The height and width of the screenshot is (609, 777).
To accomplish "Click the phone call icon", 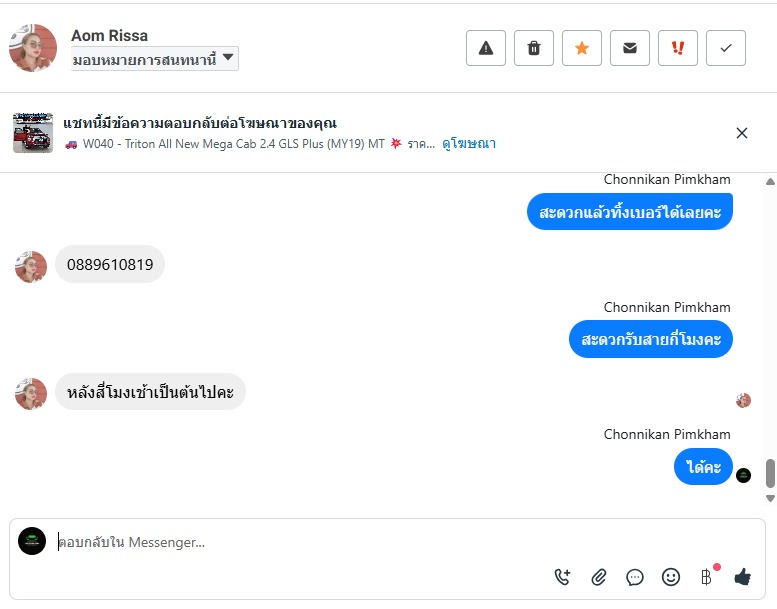I will point(562,577).
